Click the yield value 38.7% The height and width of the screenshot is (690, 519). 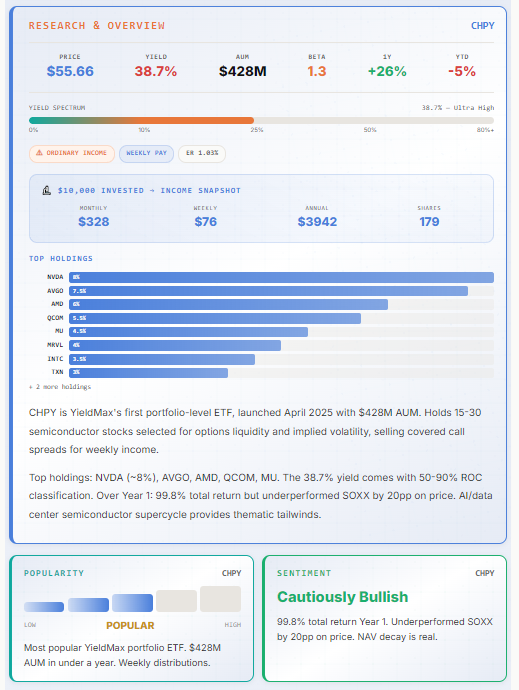[156, 71]
